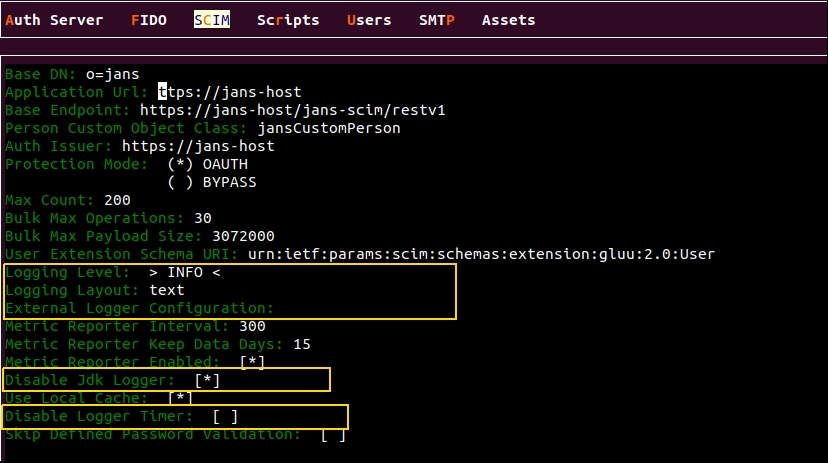Toggle Metric Reporter Enabled checkbox
828x463 pixels.
253,362
